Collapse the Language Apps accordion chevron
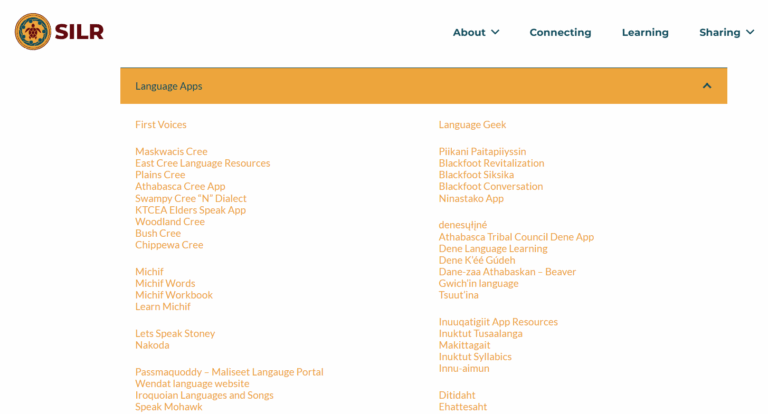This screenshot has width=768, height=414. pyautogui.click(x=707, y=86)
